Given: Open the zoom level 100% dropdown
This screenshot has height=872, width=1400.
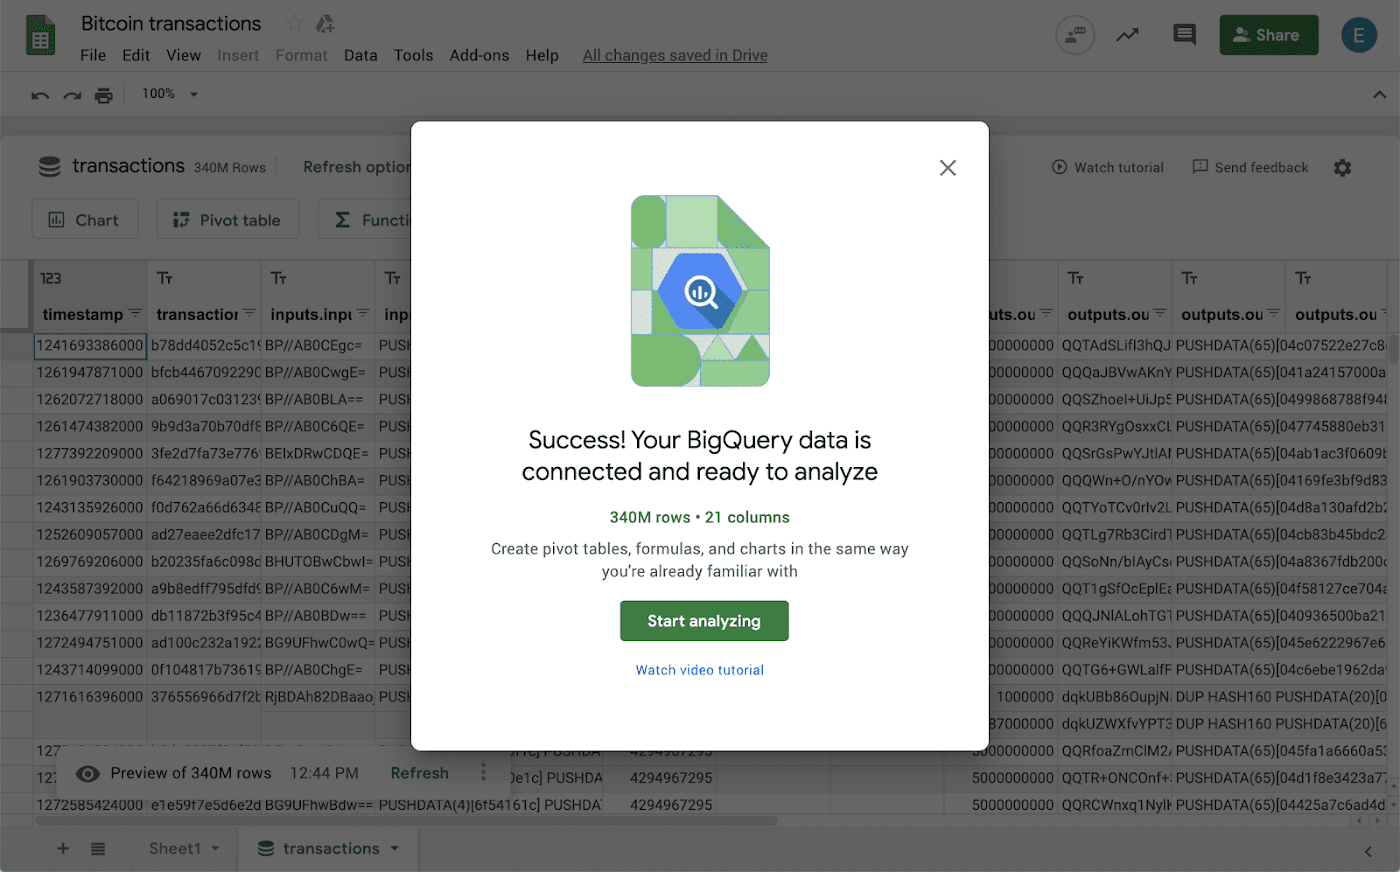Looking at the screenshot, I should pos(170,94).
